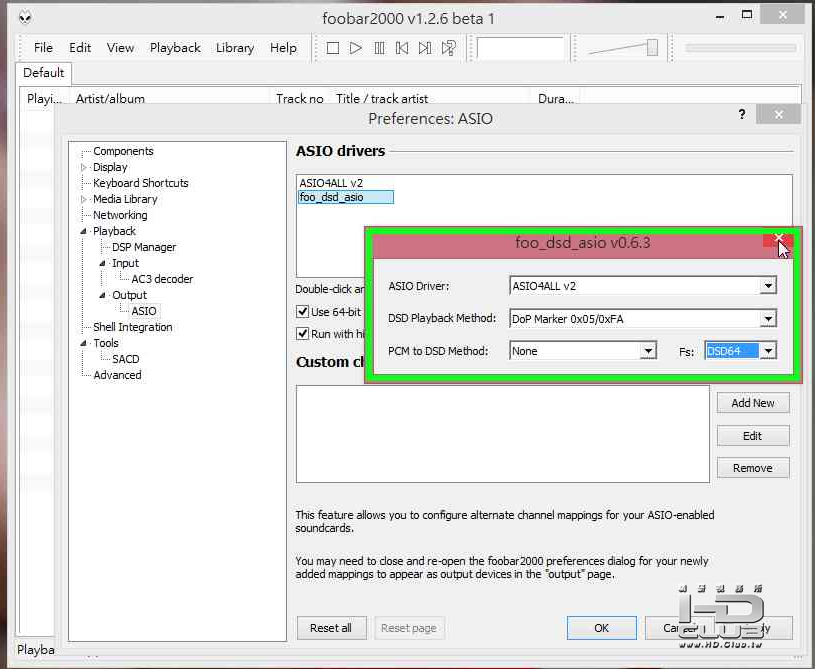Maximize the foobar2000 main window
Screen dimensions: 815x669
pyautogui.click(x=746, y=16)
